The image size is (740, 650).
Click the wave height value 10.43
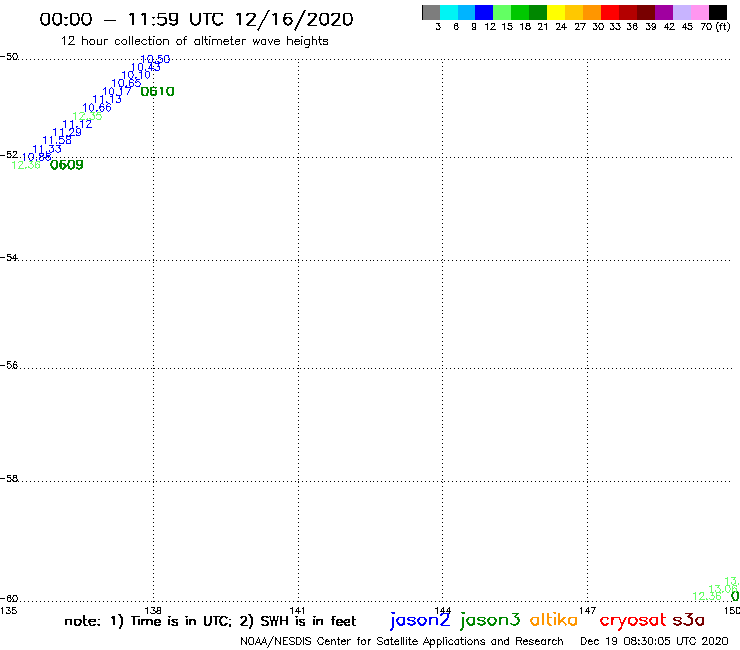pos(146,67)
